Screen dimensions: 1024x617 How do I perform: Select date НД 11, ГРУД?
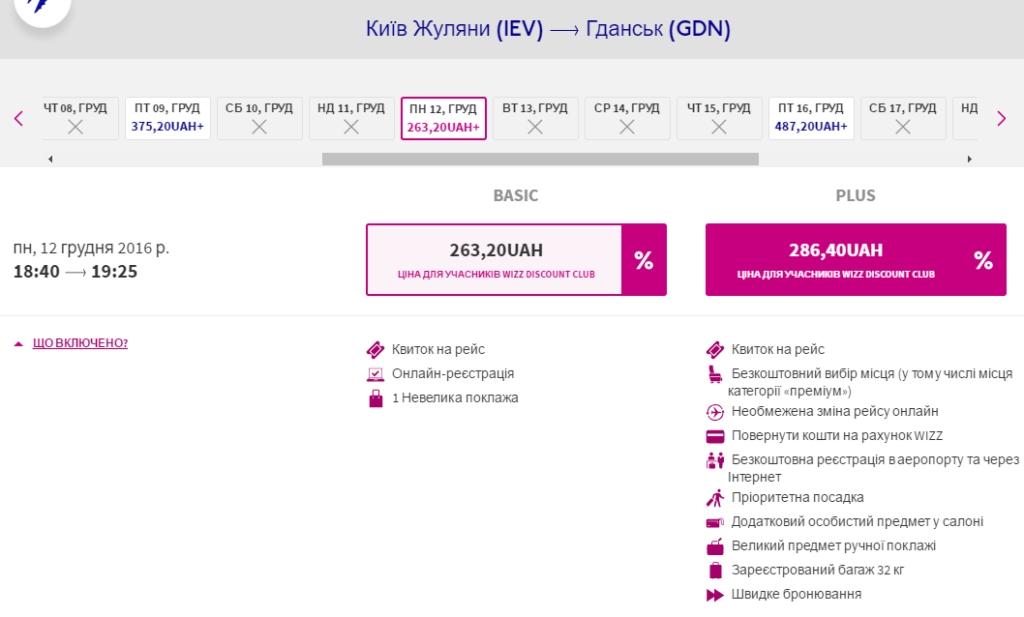(351, 118)
